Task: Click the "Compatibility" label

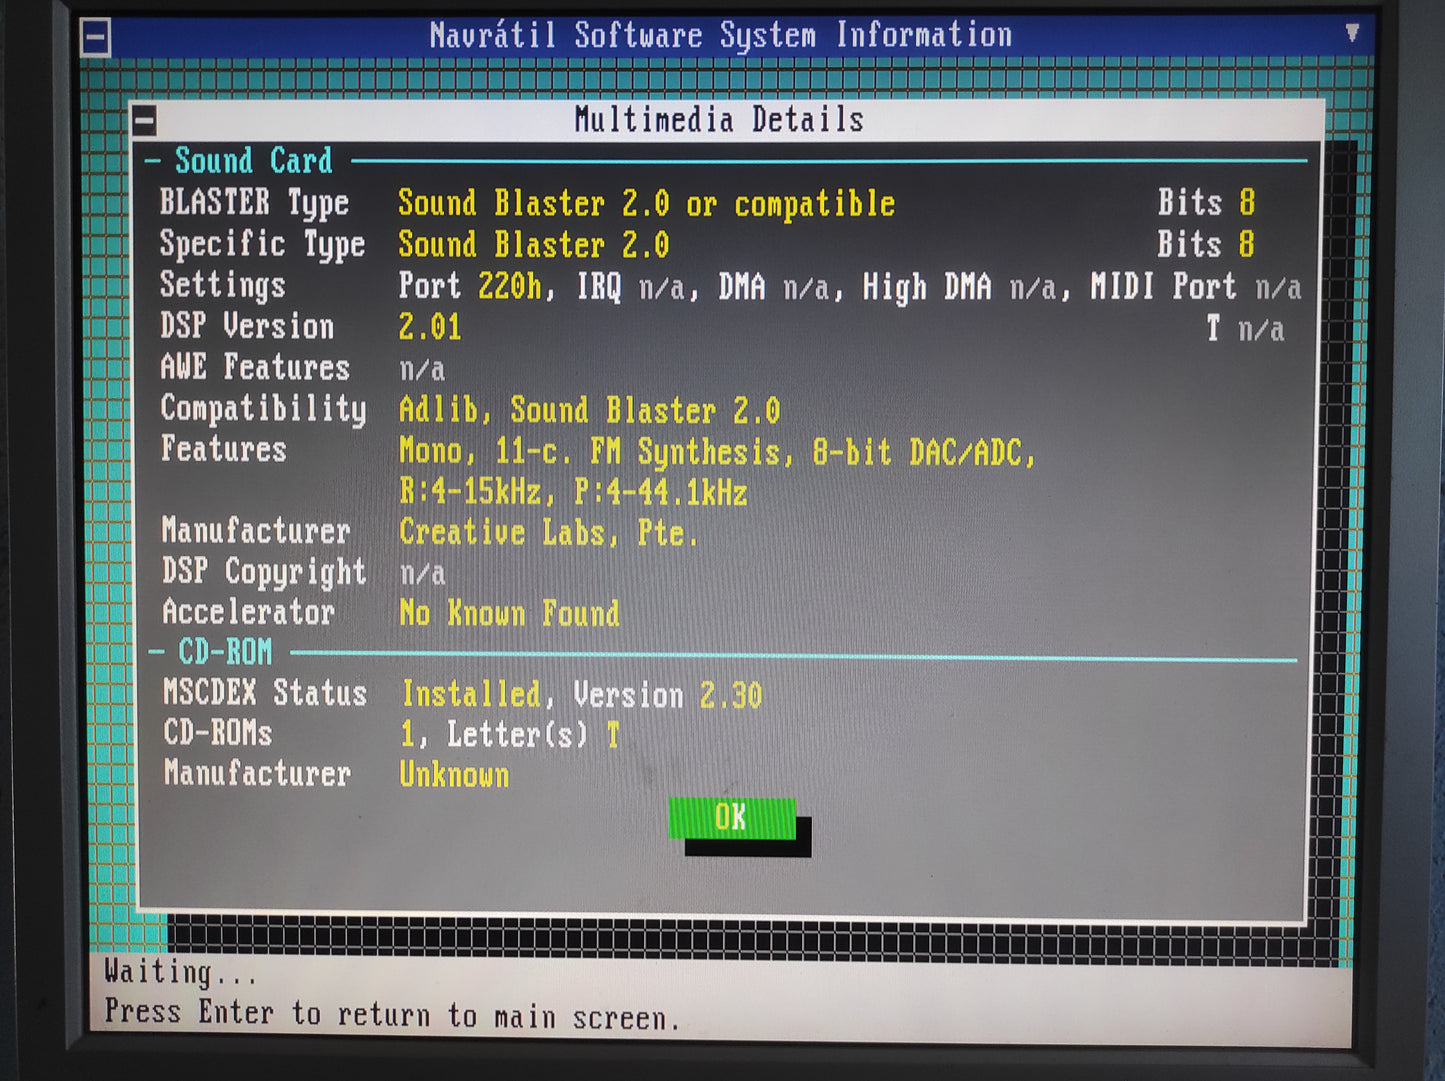Action: 263,408
